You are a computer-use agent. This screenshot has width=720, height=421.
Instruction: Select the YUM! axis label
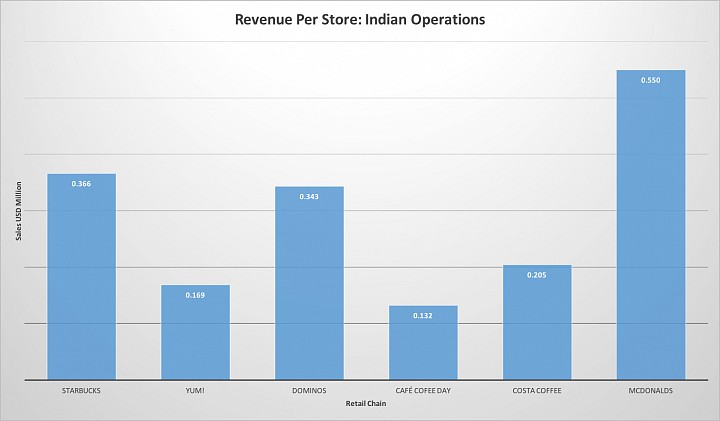point(195,391)
